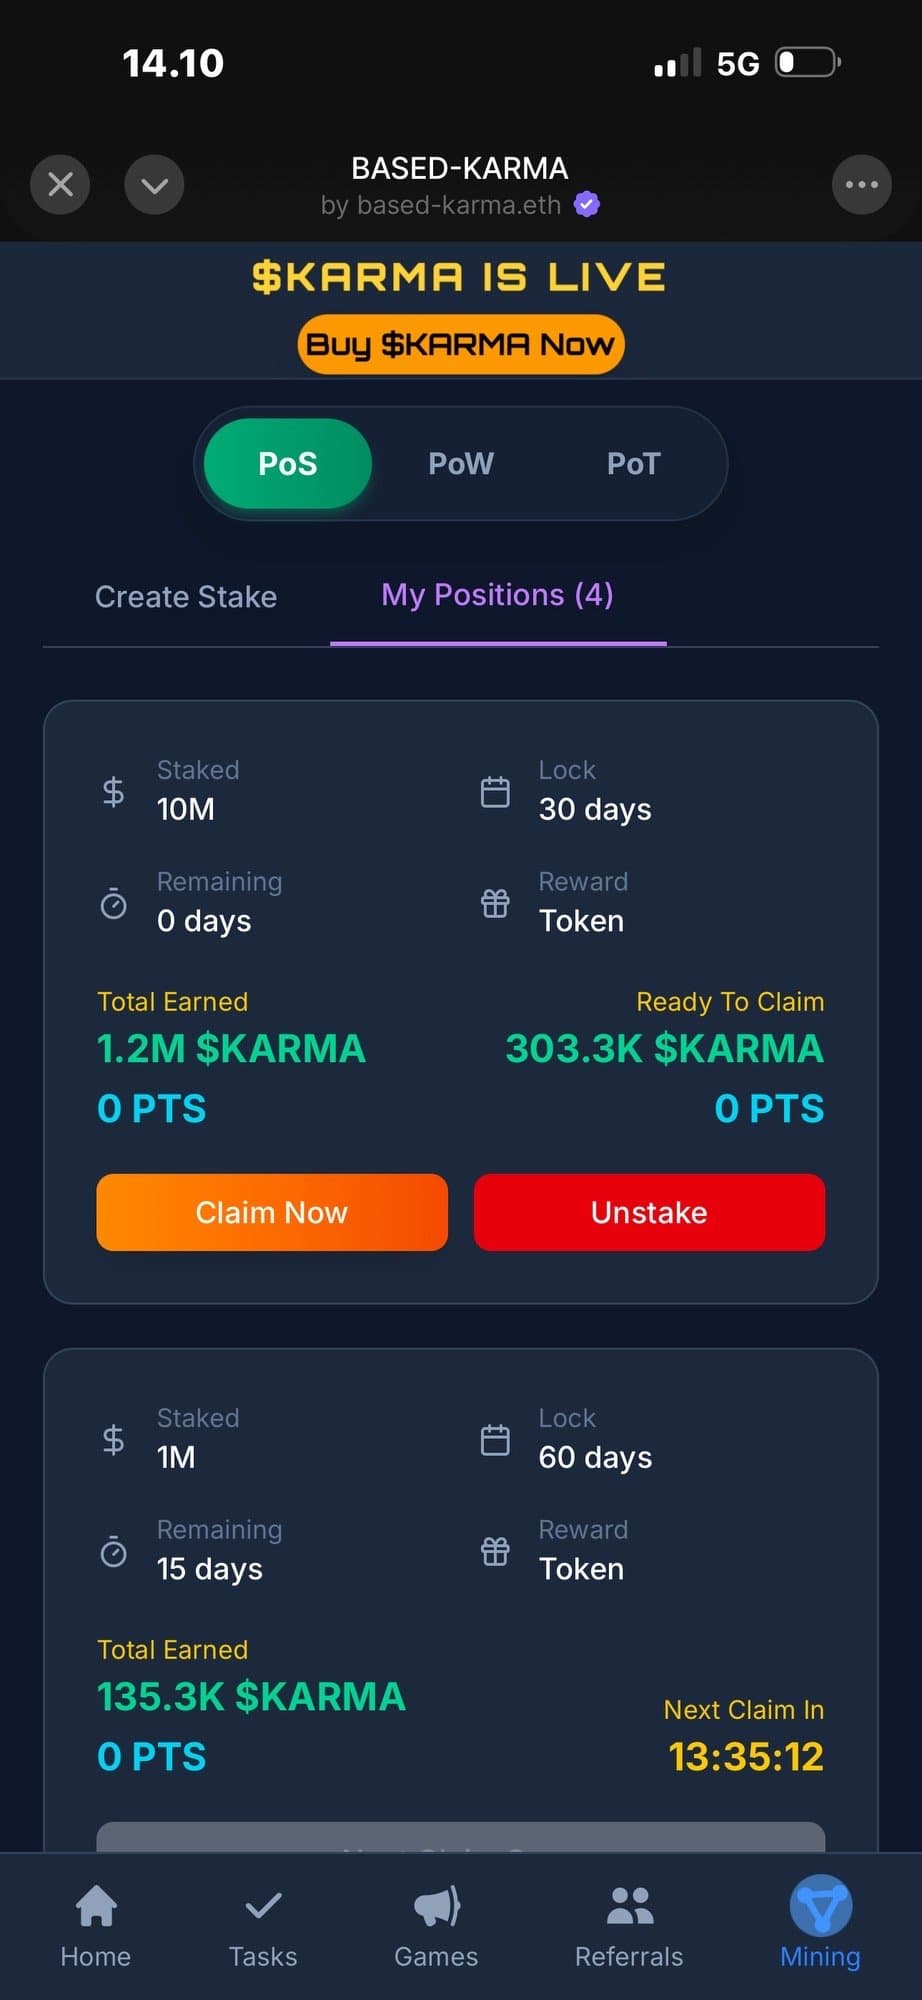This screenshot has height=2000, width=922.
Task: Tap the Reward gift icon on 60-day stake
Action: tap(495, 1551)
